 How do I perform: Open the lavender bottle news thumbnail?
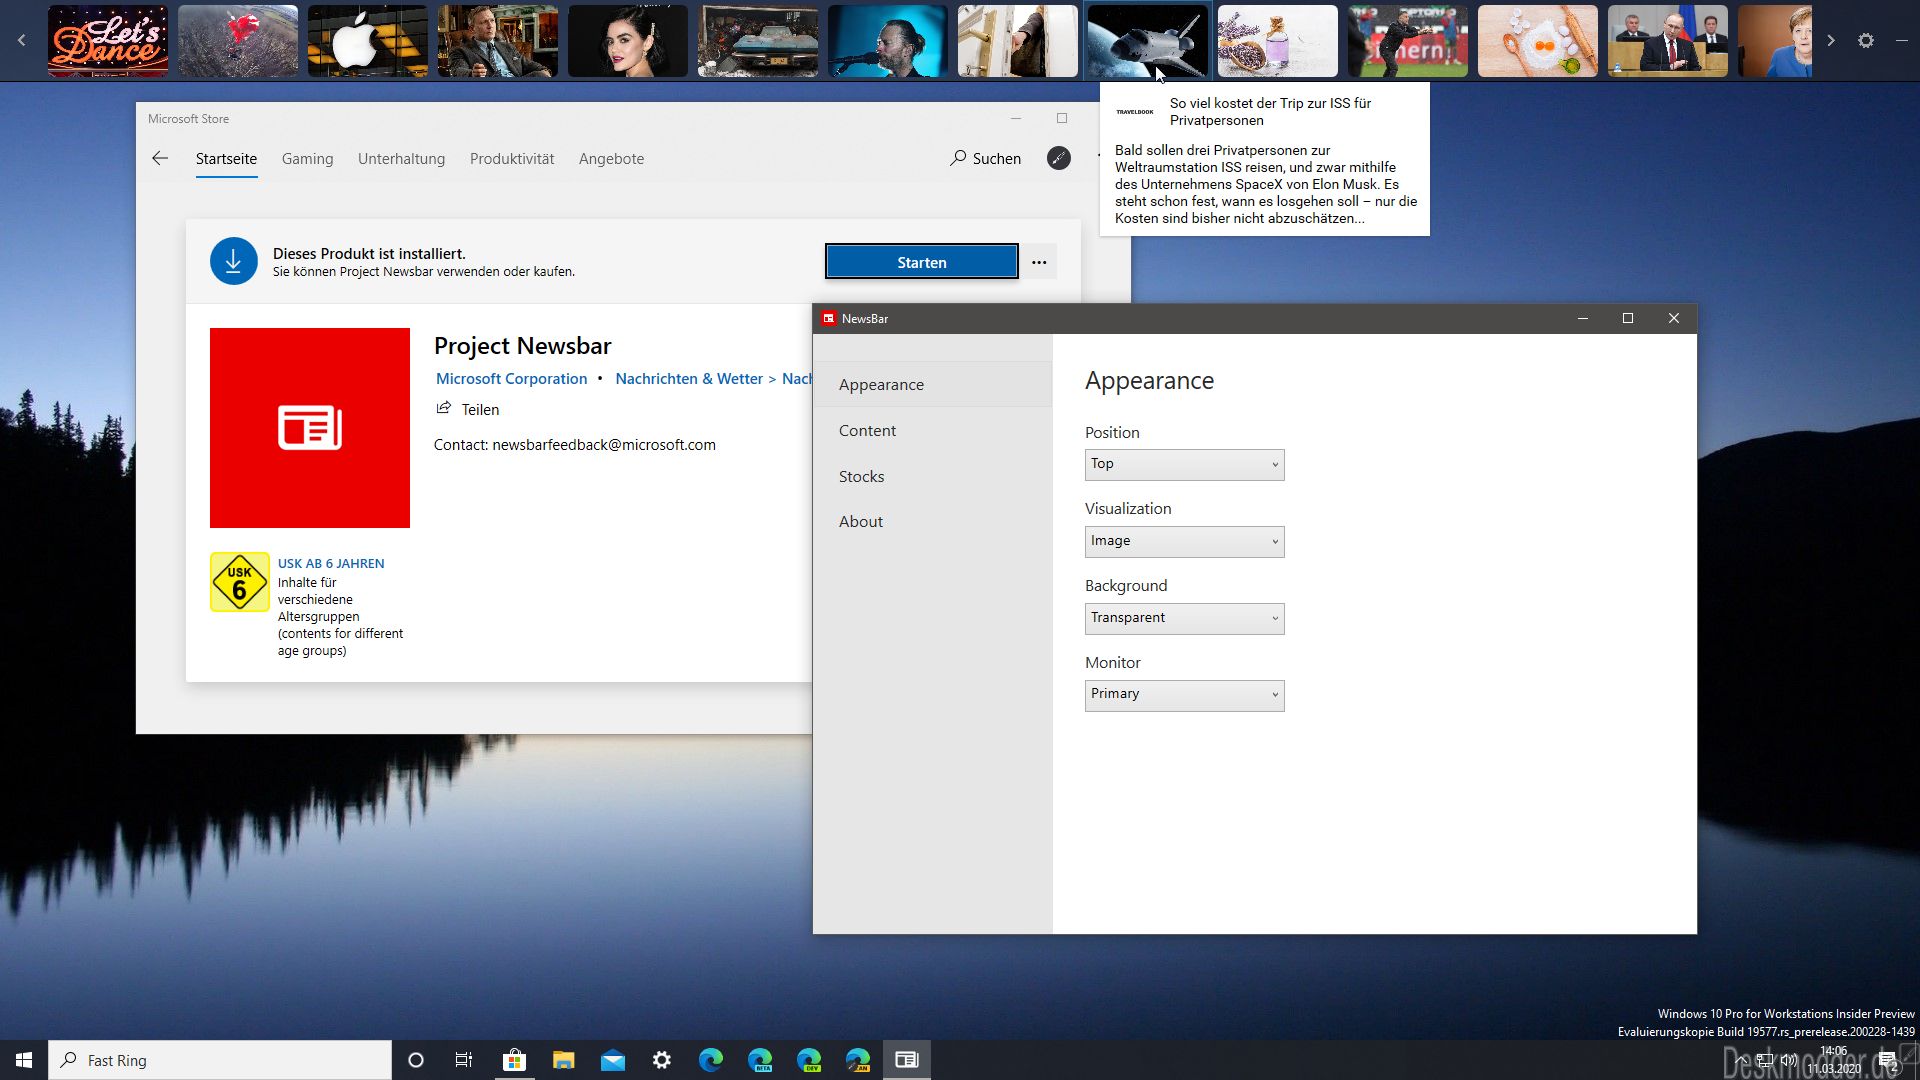pyautogui.click(x=1278, y=41)
